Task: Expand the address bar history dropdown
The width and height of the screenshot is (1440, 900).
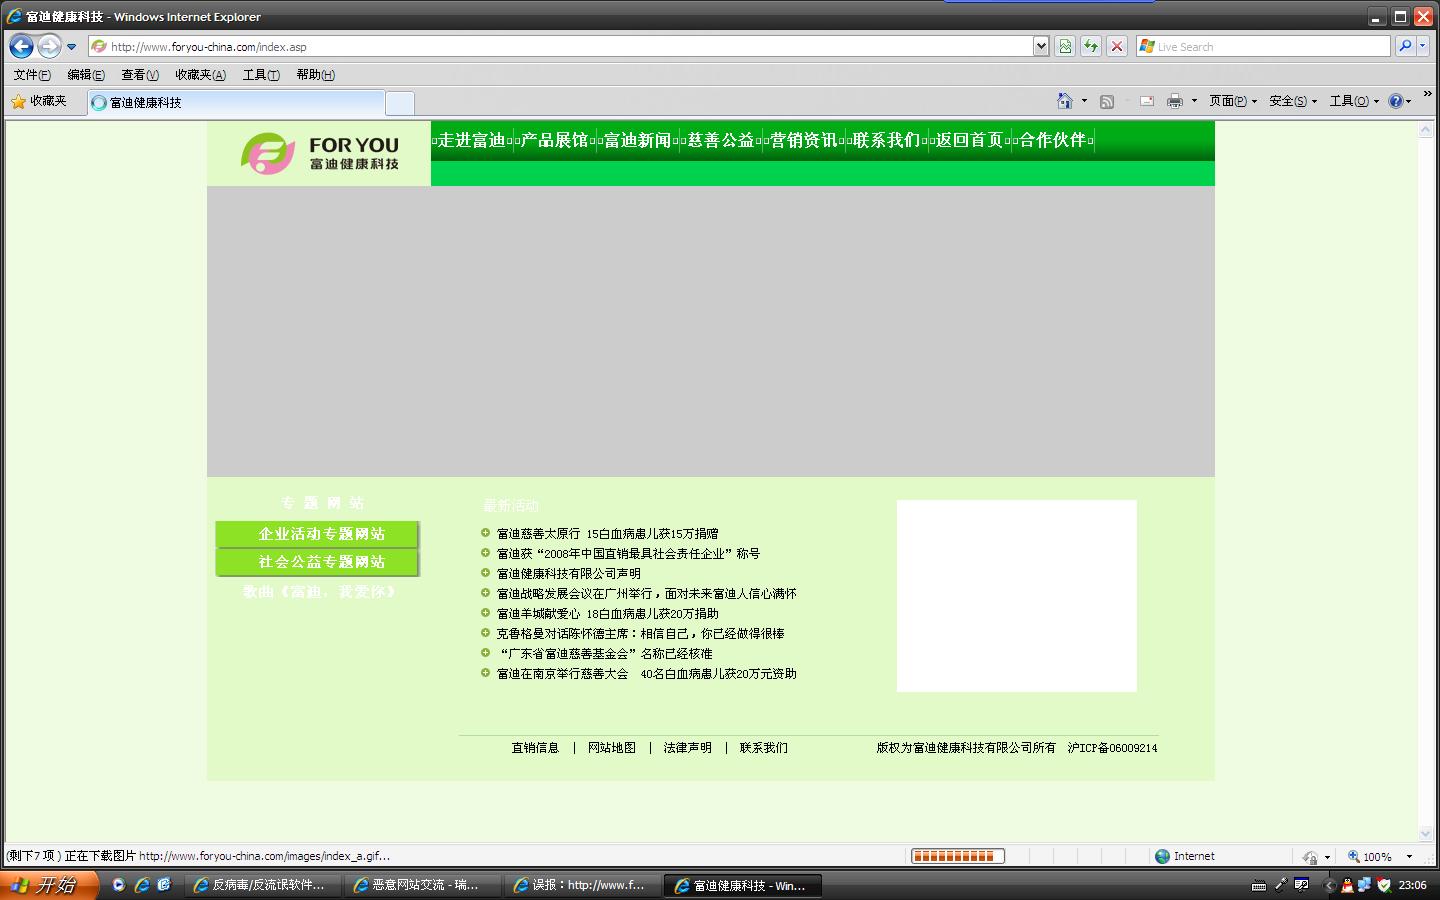Action: click(1041, 46)
